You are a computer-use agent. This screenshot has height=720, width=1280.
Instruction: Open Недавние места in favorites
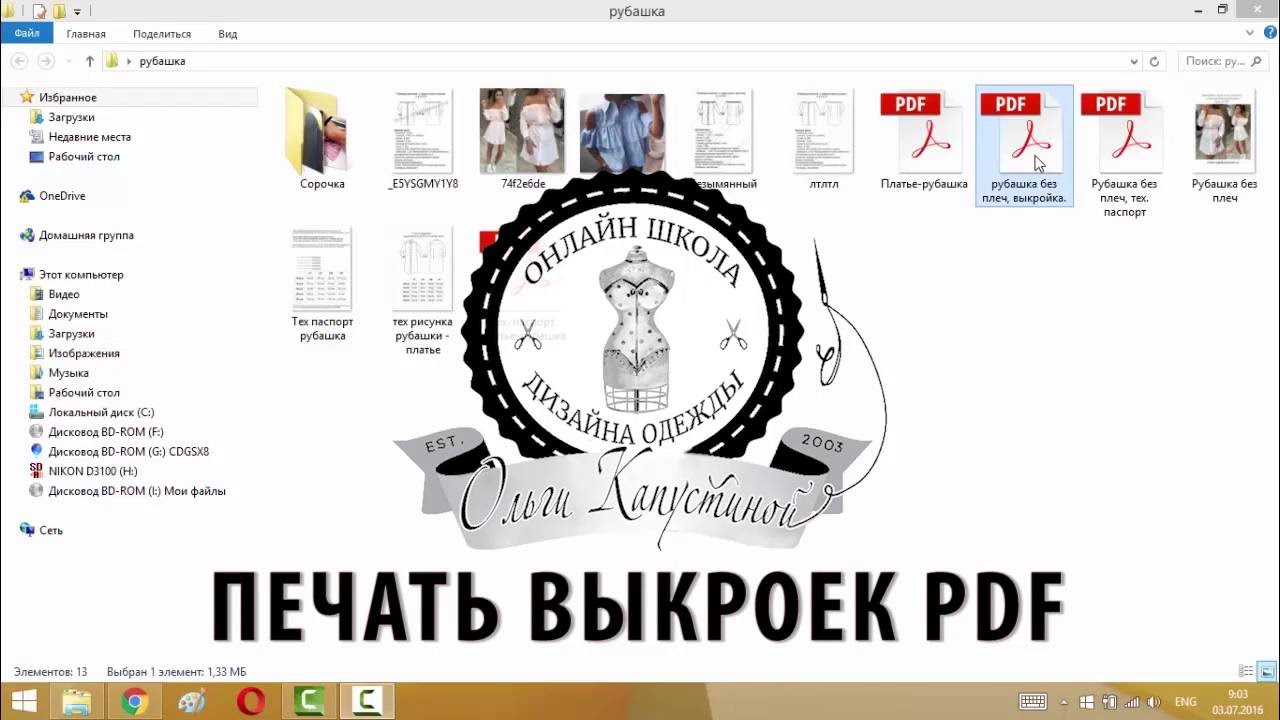click(89, 137)
